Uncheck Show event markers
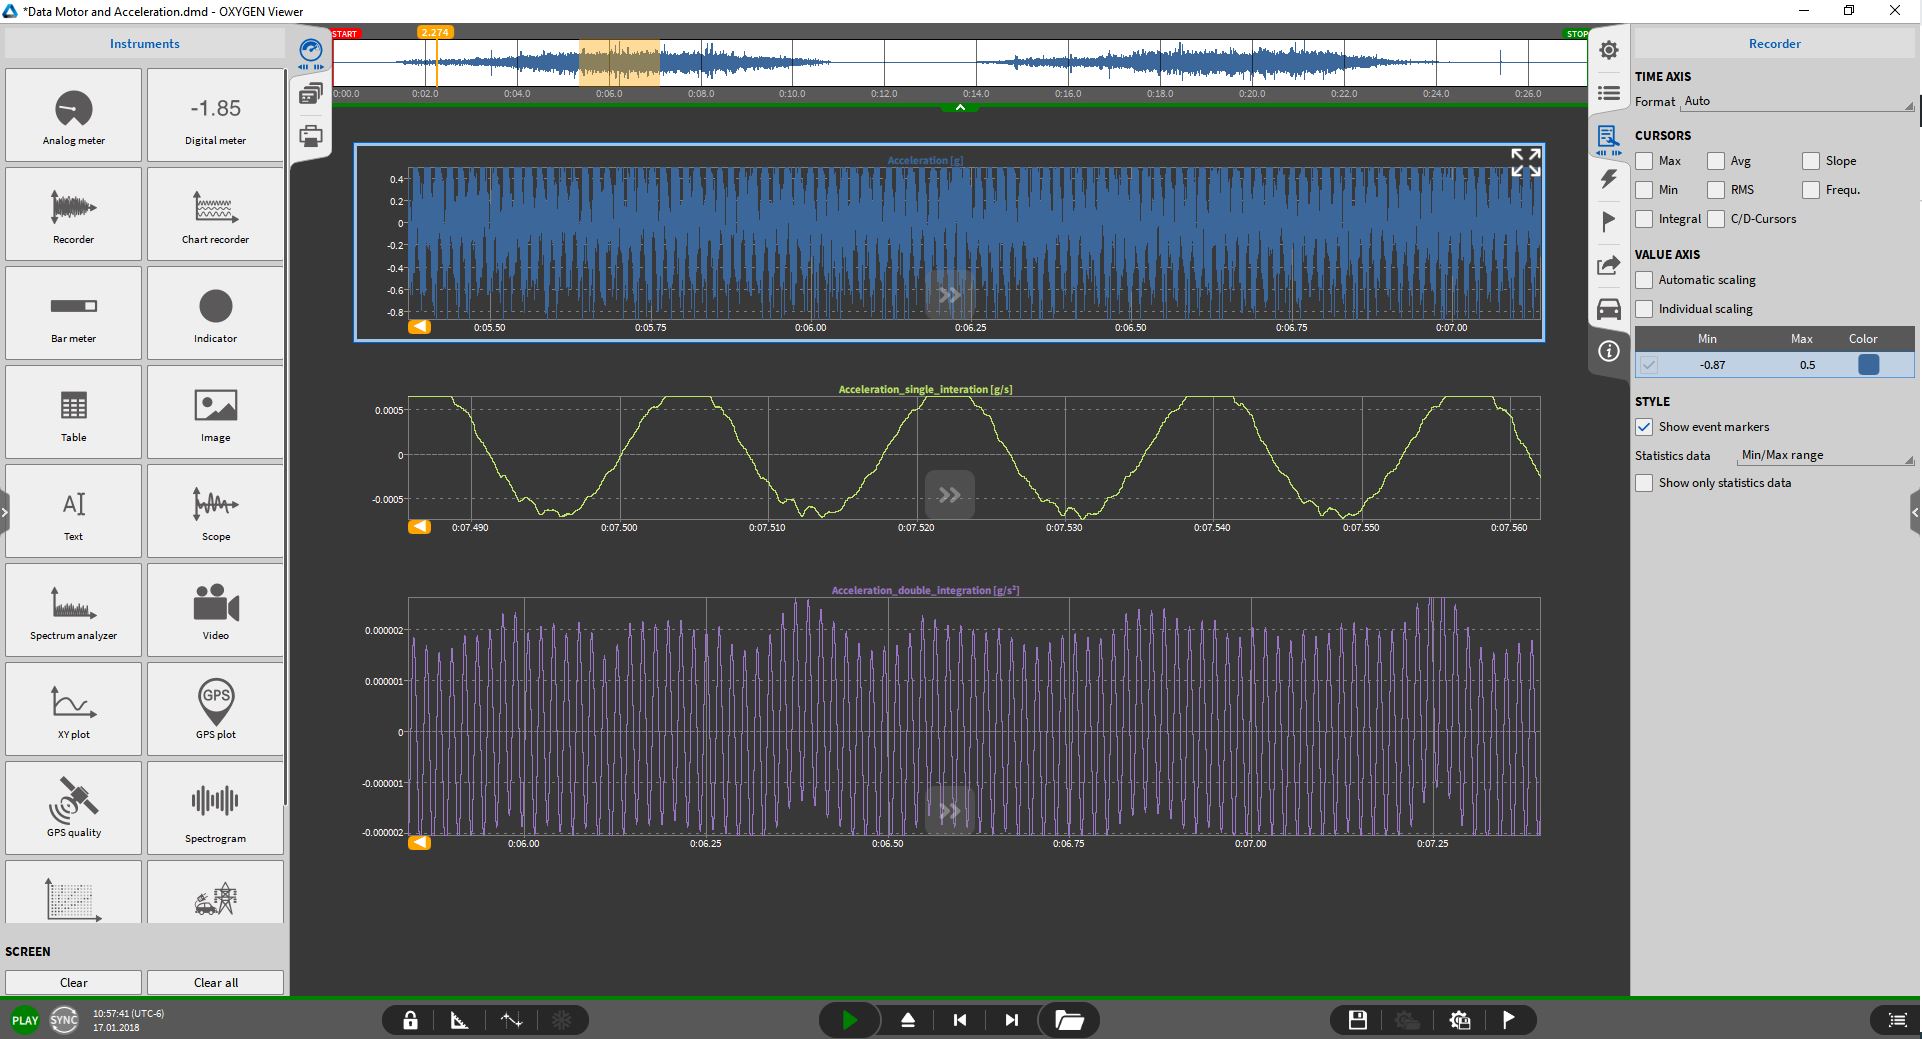This screenshot has height=1039, width=1922. pyautogui.click(x=1644, y=427)
